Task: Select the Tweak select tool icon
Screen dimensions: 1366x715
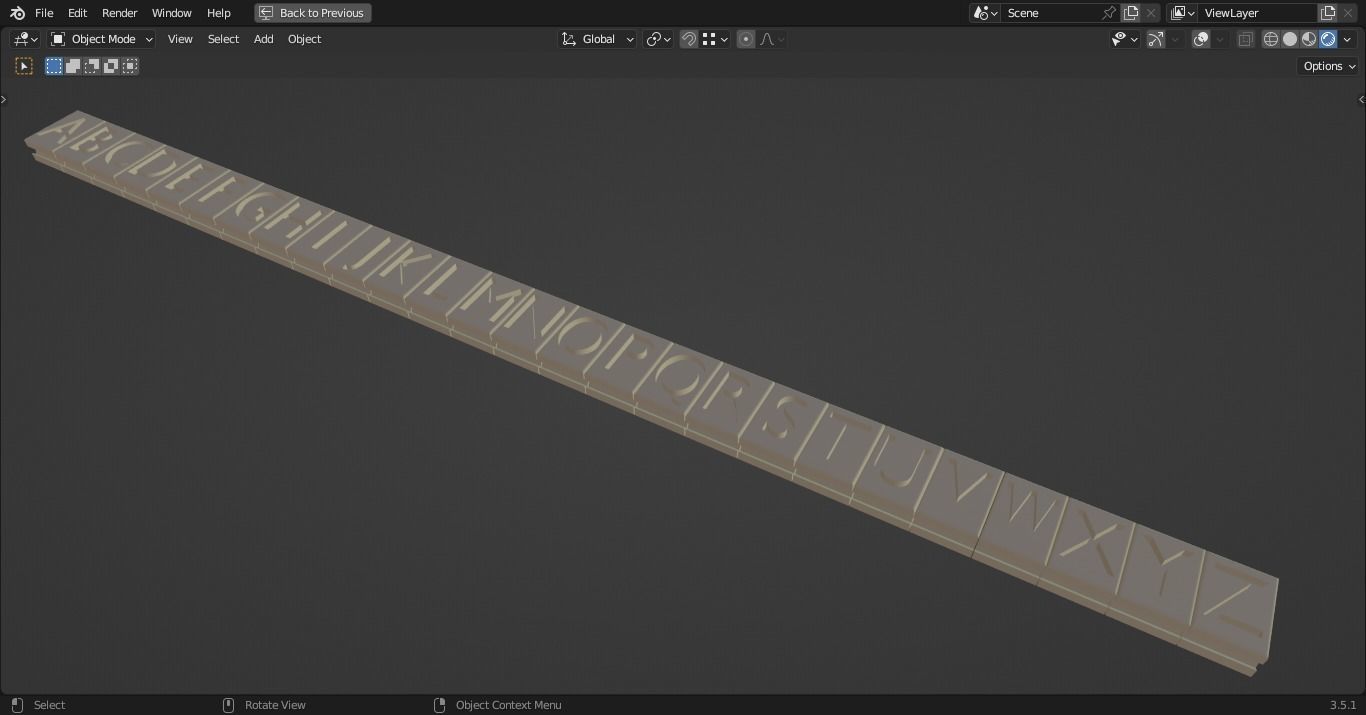Action: pyautogui.click(x=24, y=66)
